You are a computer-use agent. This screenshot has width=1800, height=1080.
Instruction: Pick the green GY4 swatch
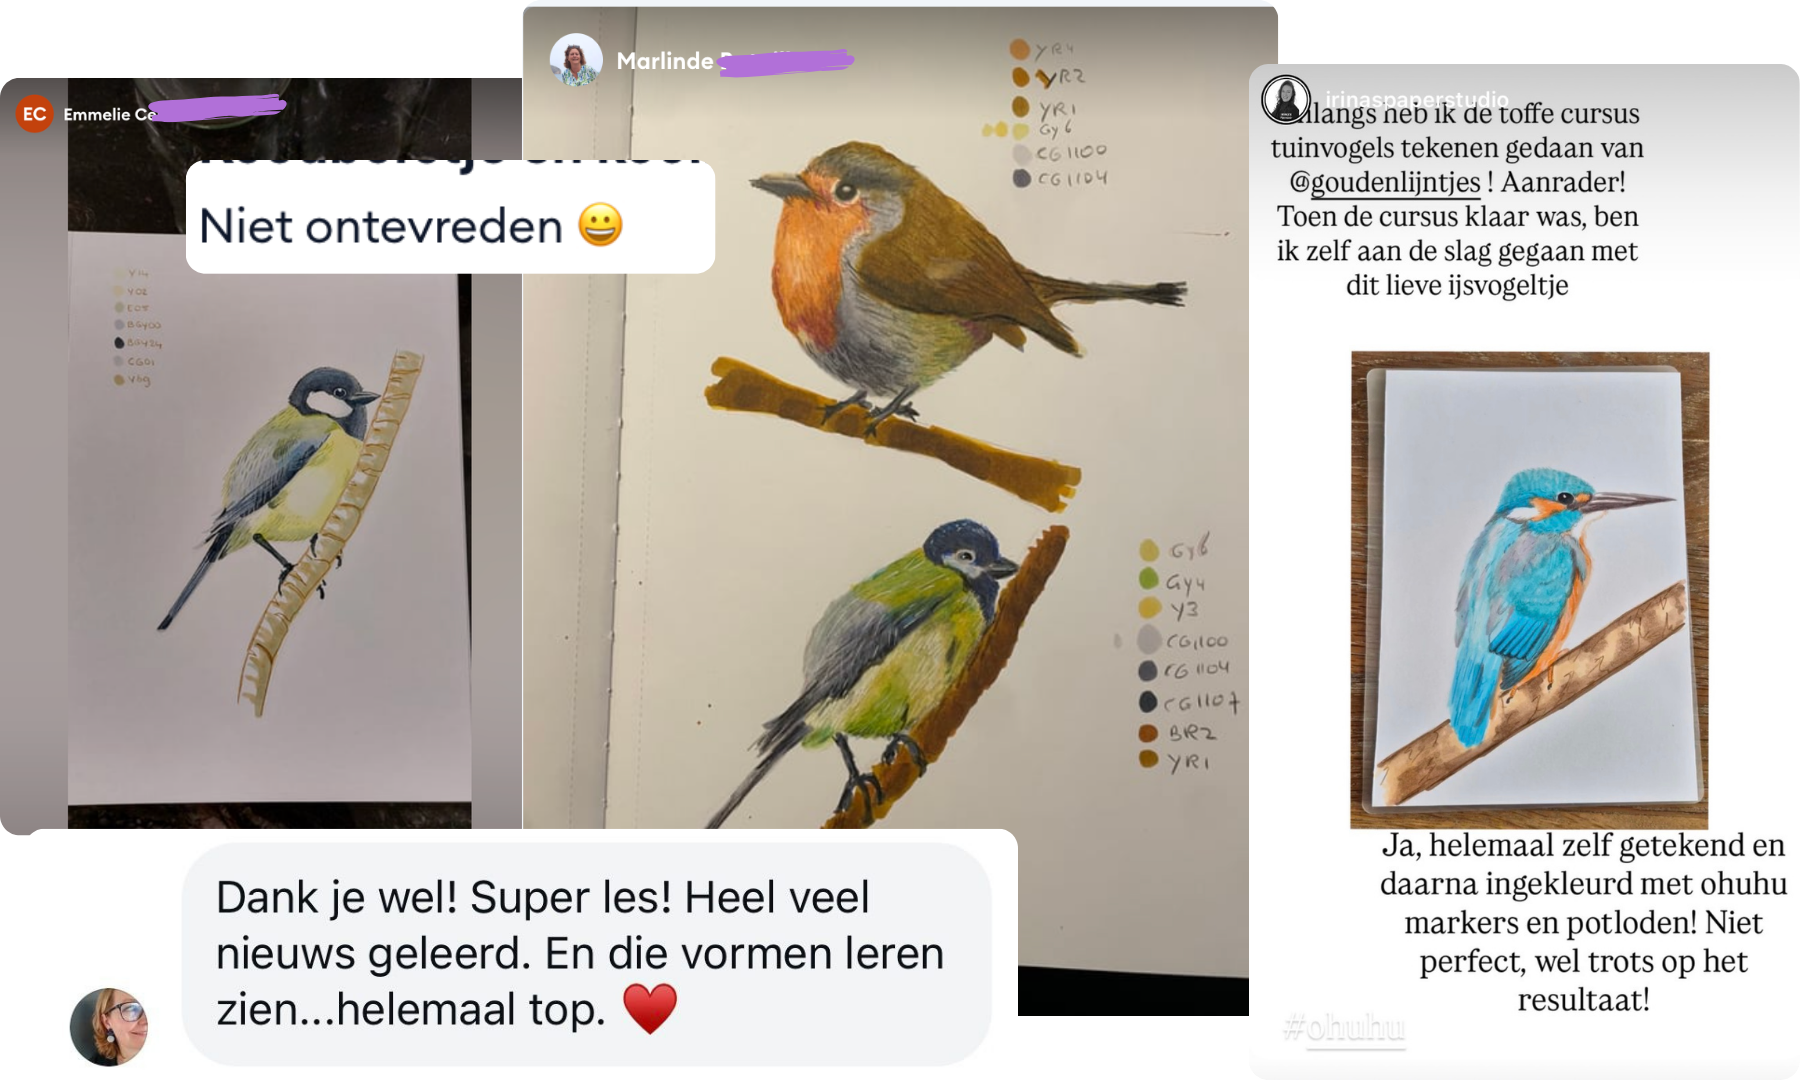point(1149,579)
